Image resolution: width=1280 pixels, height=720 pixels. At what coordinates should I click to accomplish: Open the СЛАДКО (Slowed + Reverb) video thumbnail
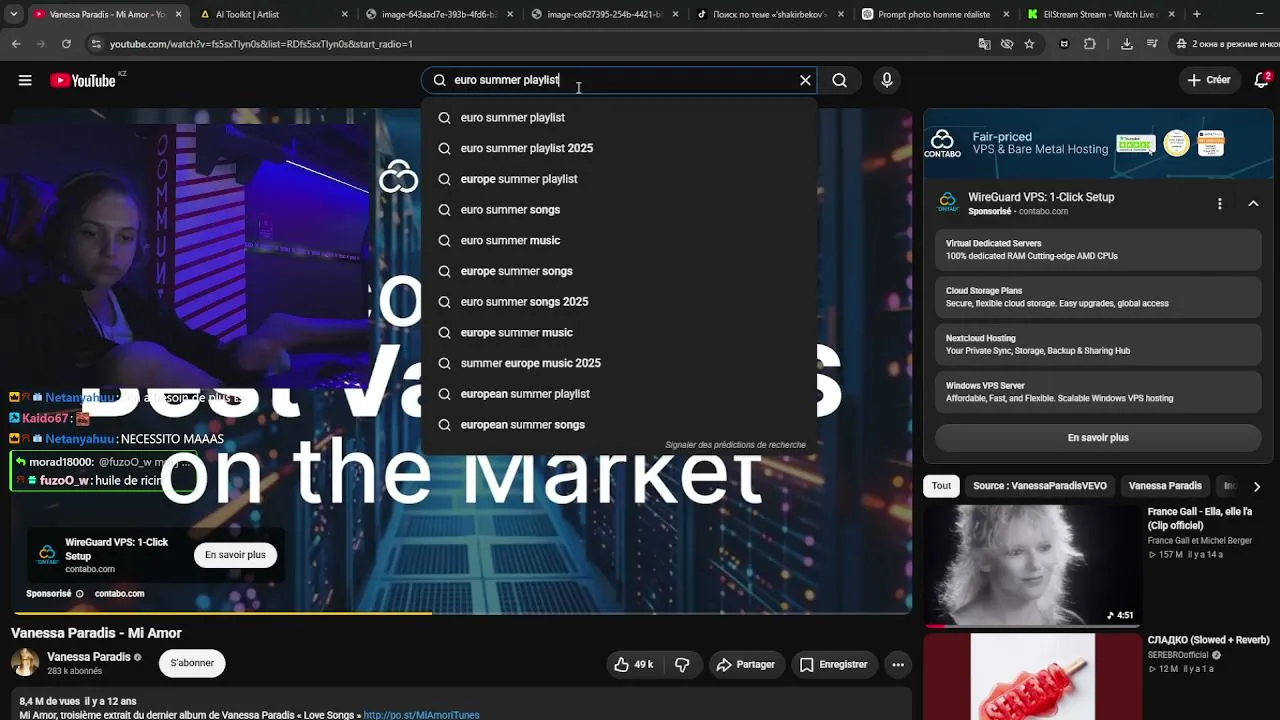(x=1032, y=677)
